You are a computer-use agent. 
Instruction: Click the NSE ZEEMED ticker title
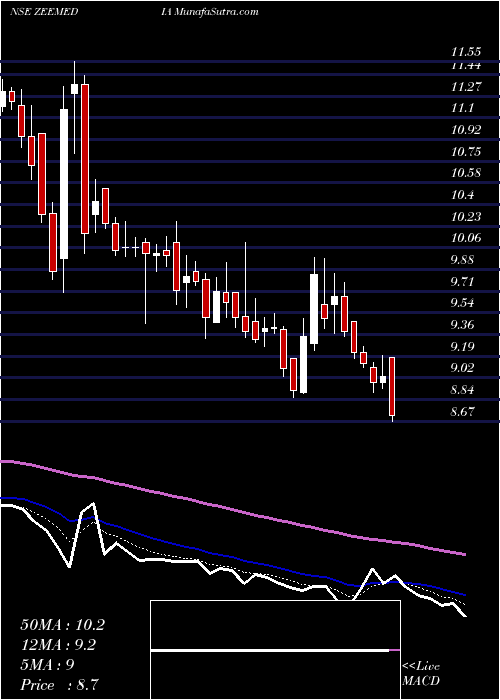pyautogui.click(x=44, y=12)
